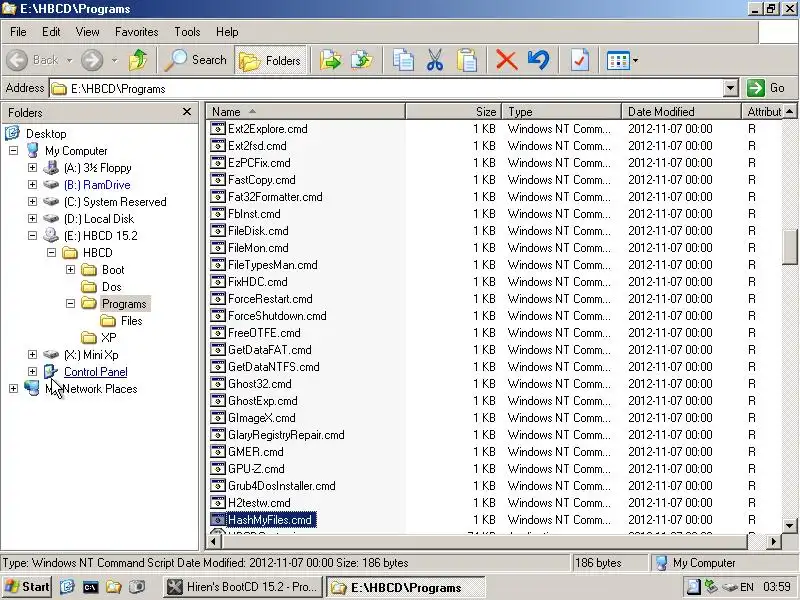
Task: Open the View menu
Action: pos(87,32)
